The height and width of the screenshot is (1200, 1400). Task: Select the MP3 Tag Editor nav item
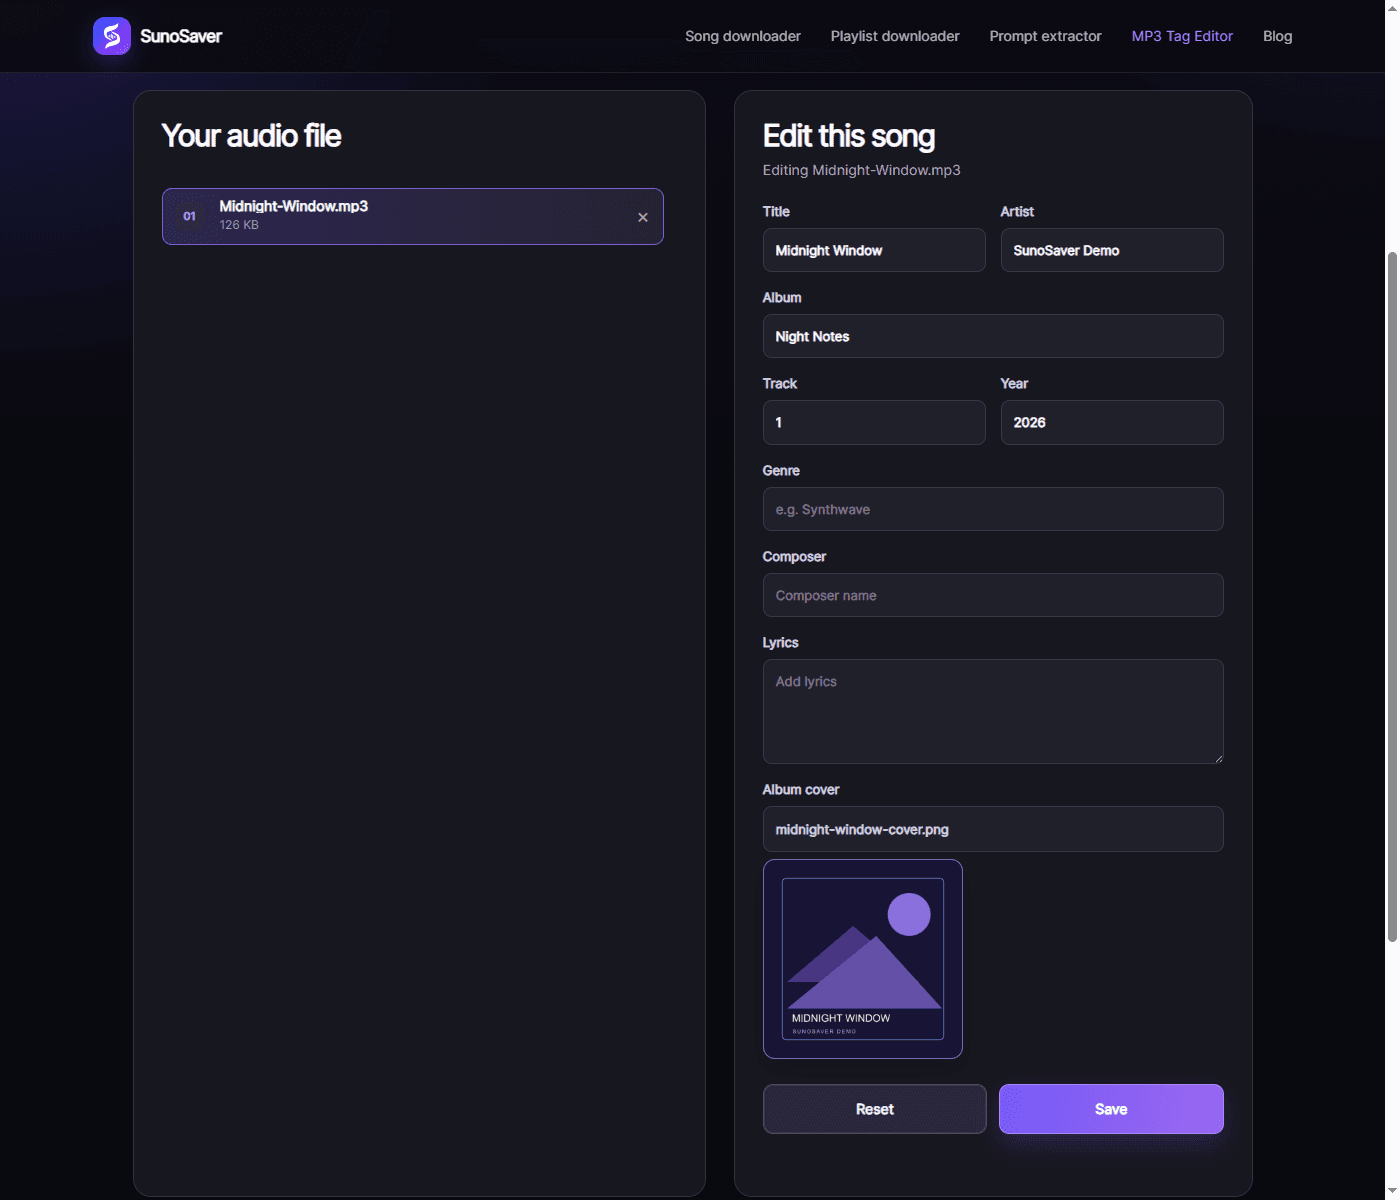(1182, 36)
